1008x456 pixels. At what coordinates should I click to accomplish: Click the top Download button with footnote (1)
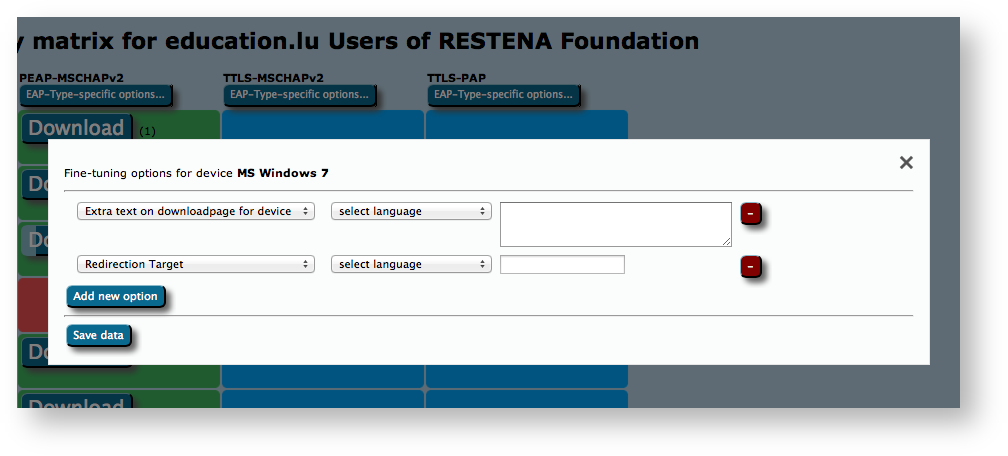77,128
